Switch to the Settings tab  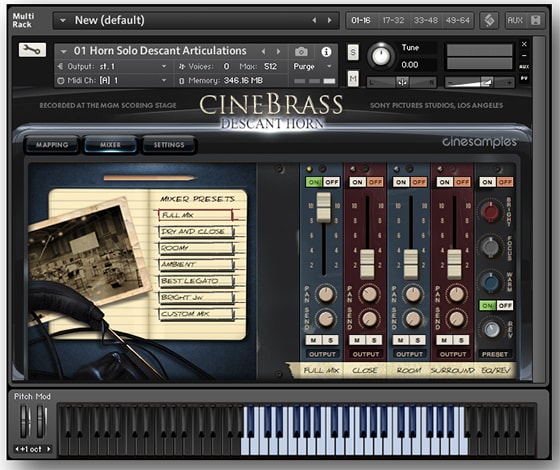click(x=169, y=145)
